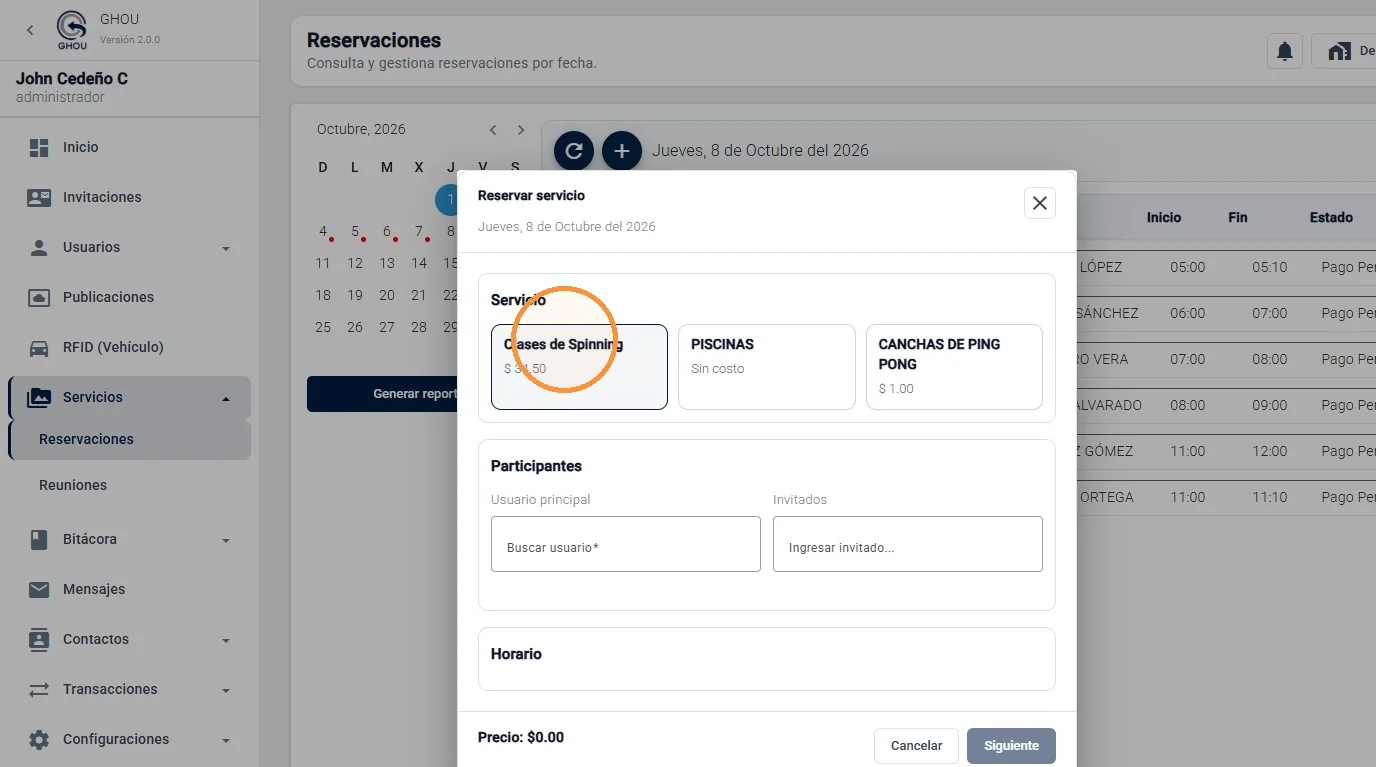Screen dimensions: 1376x767
Task: Expand the Usuarios submenu arrow
Action: pyautogui.click(x=226, y=248)
